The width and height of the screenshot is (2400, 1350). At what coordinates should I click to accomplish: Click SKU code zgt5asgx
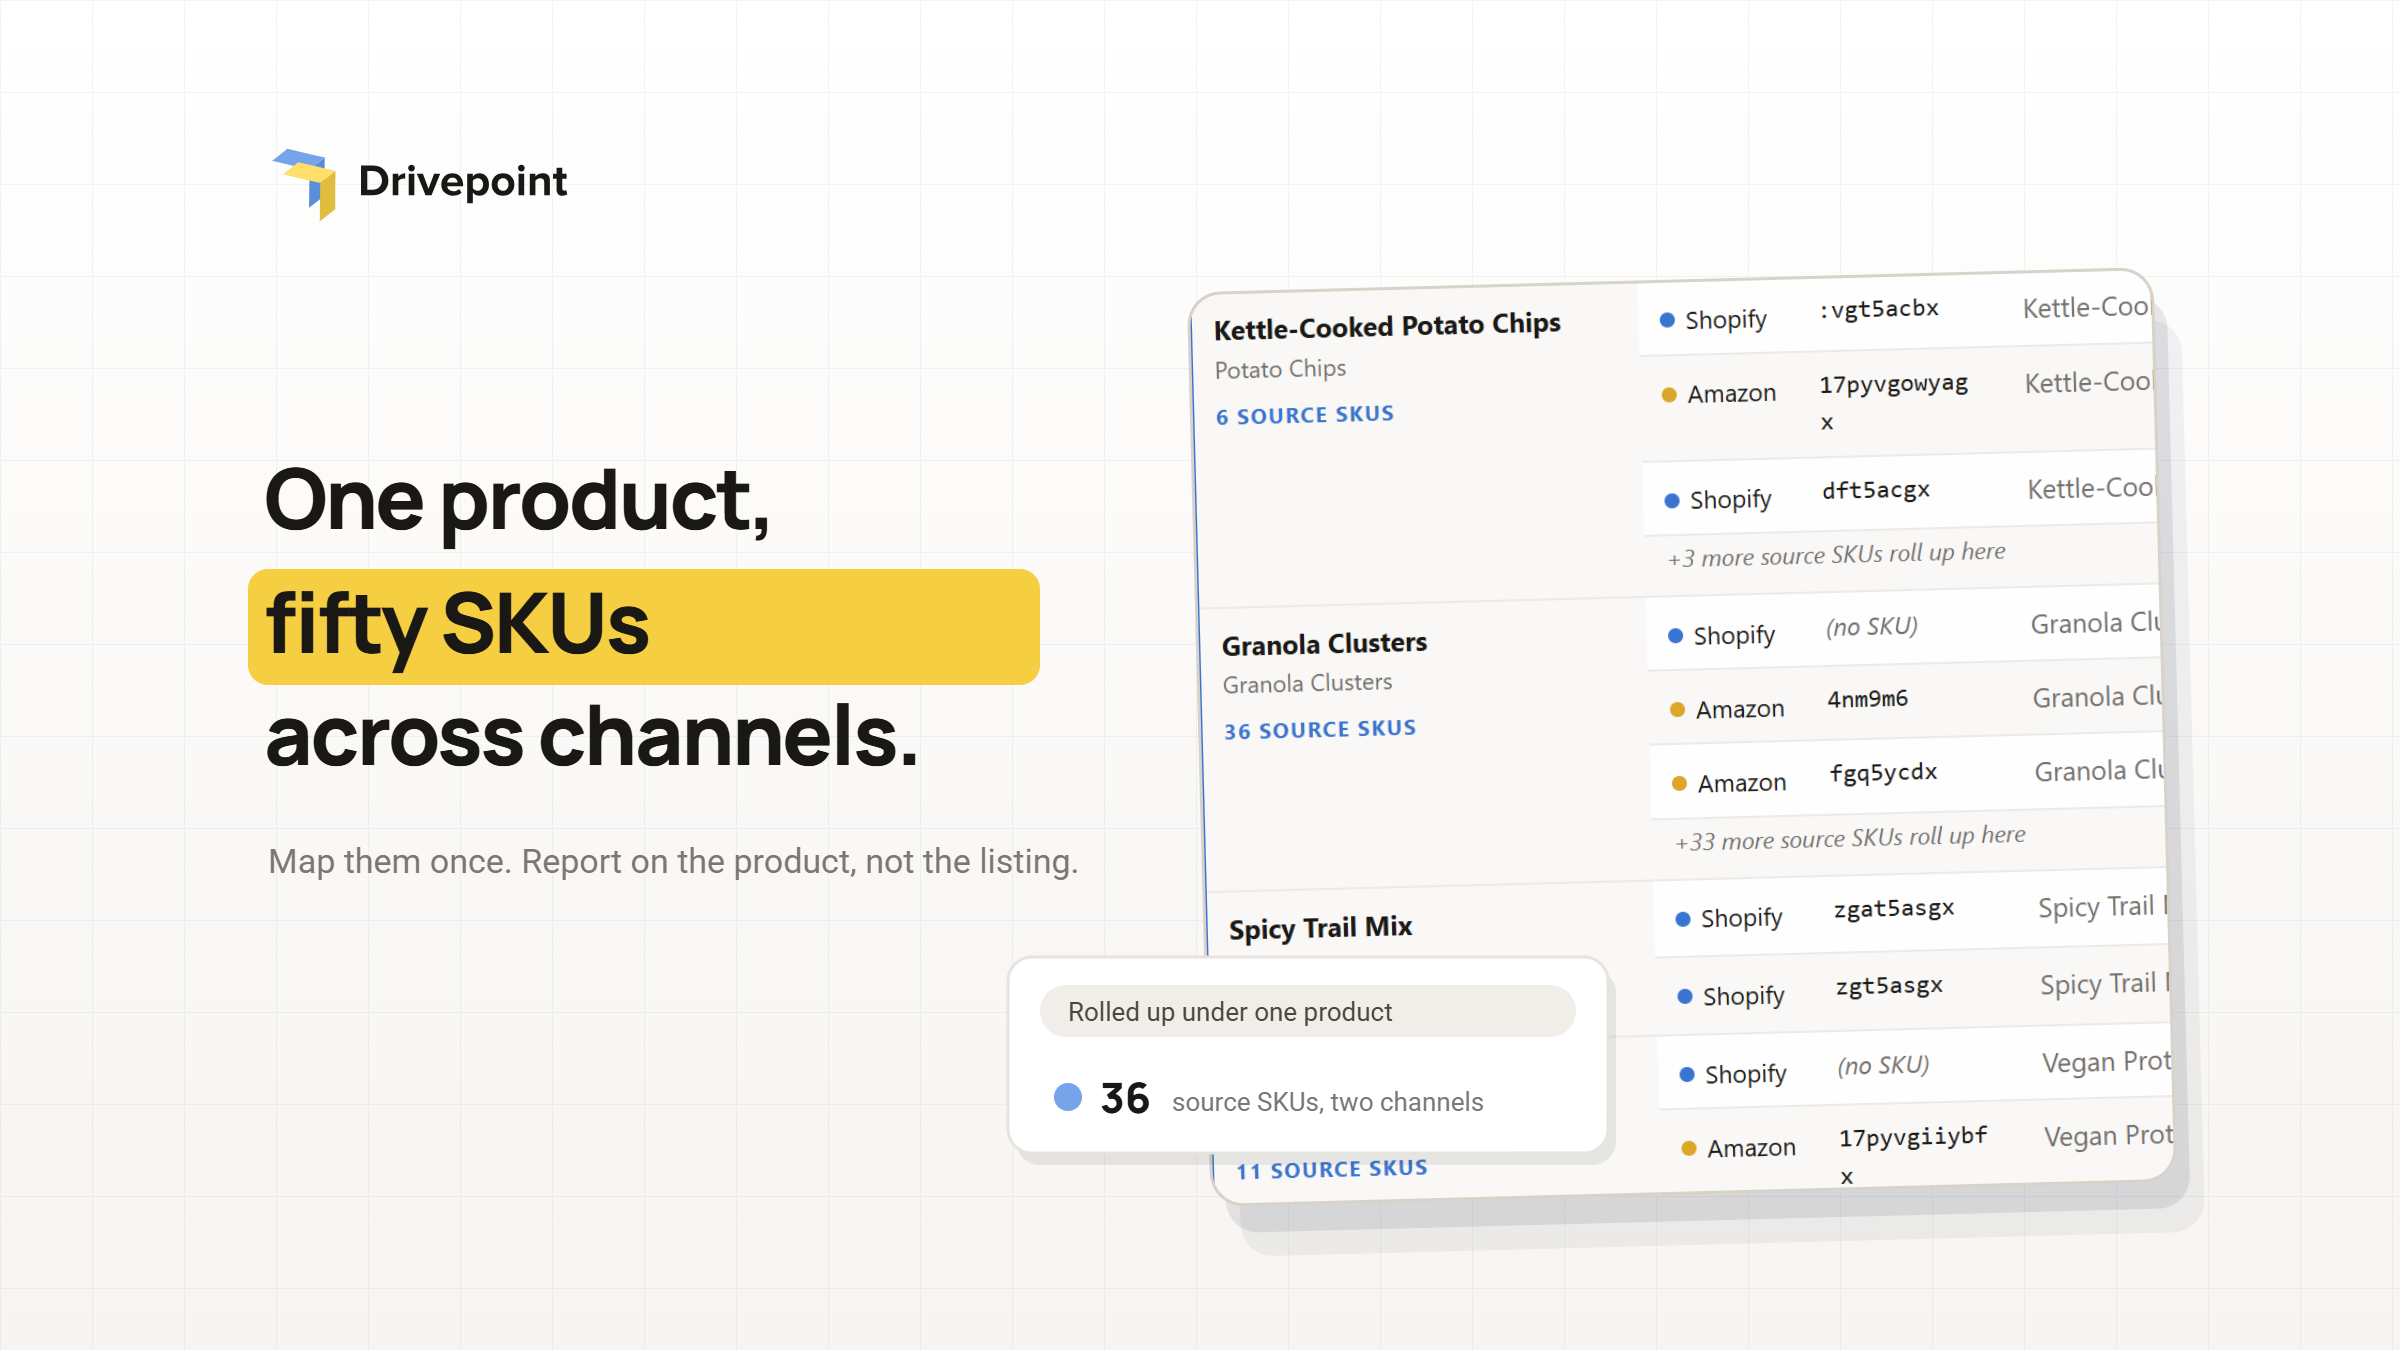pos(1889,986)
